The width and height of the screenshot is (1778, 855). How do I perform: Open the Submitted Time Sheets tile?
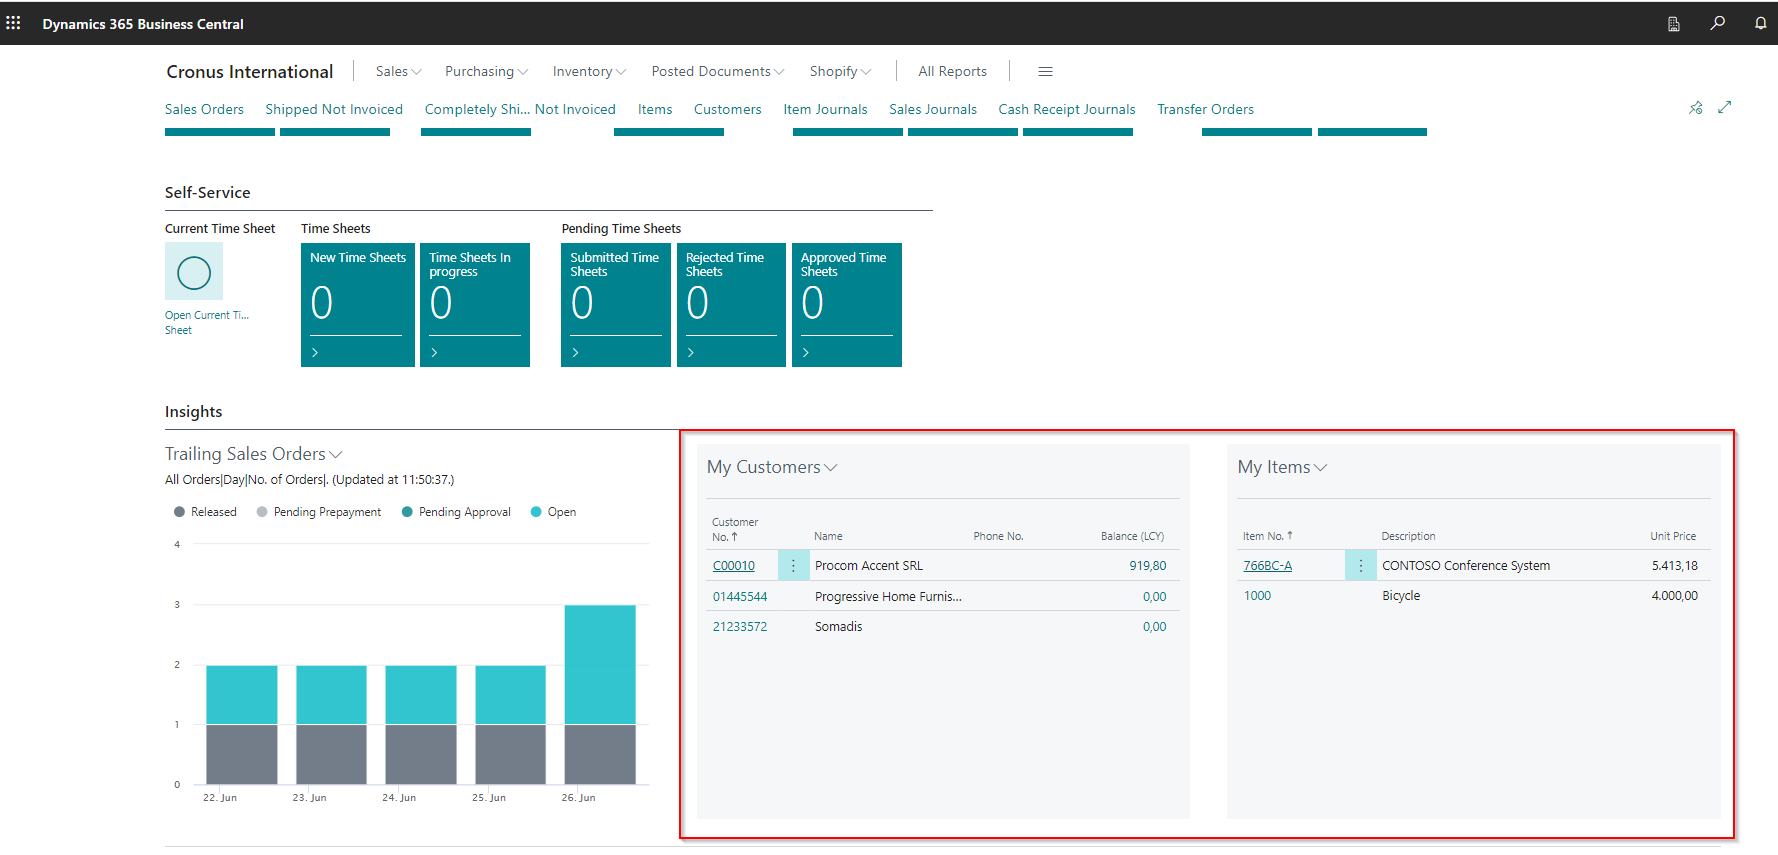(x=616, y=305)
